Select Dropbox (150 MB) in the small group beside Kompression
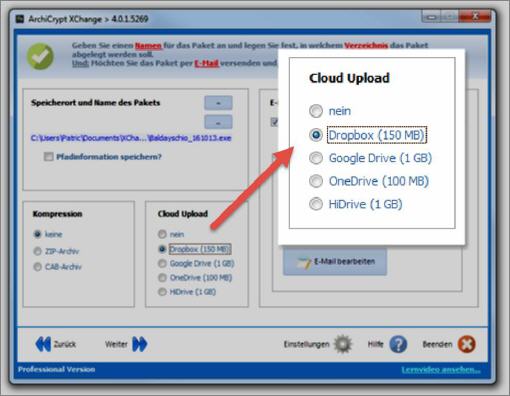The width and height of the screenshot is (510, 396). coord(162,249)
